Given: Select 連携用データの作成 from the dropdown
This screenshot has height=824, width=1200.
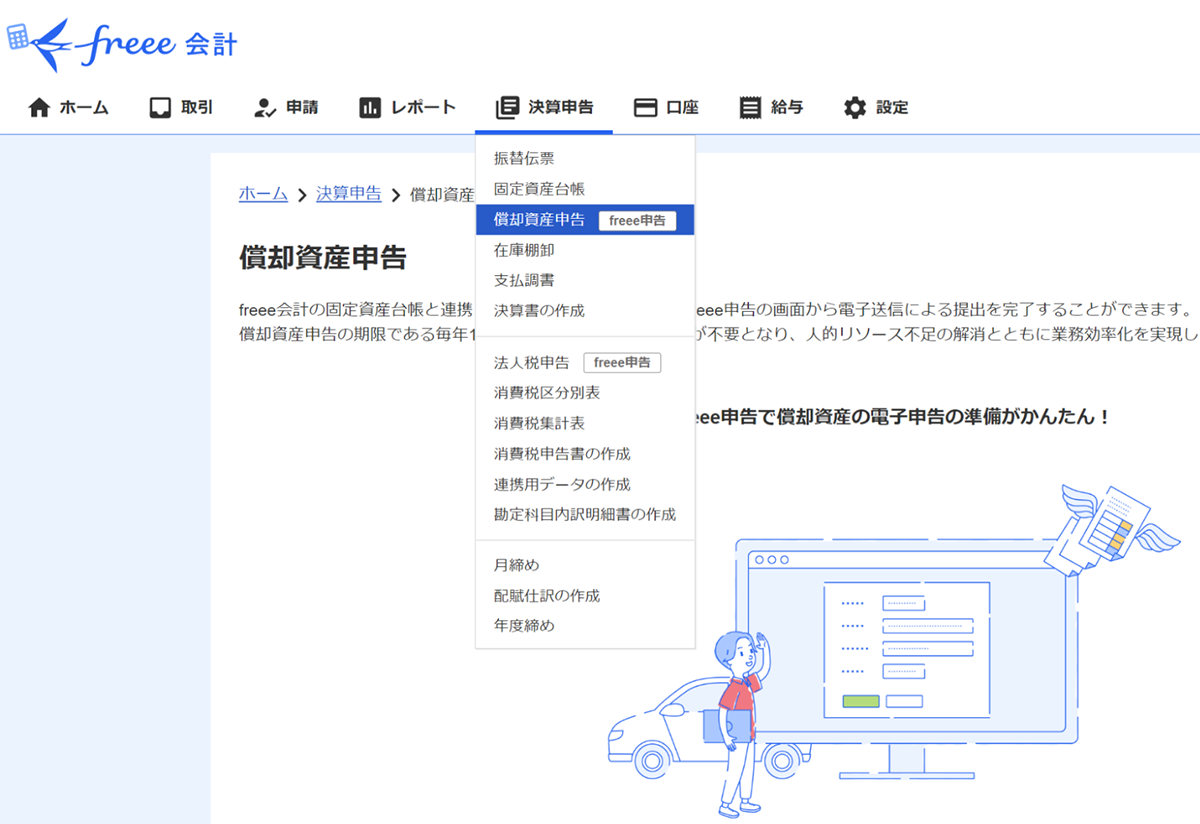Looking at the screenshot, I should pos(585,484).
